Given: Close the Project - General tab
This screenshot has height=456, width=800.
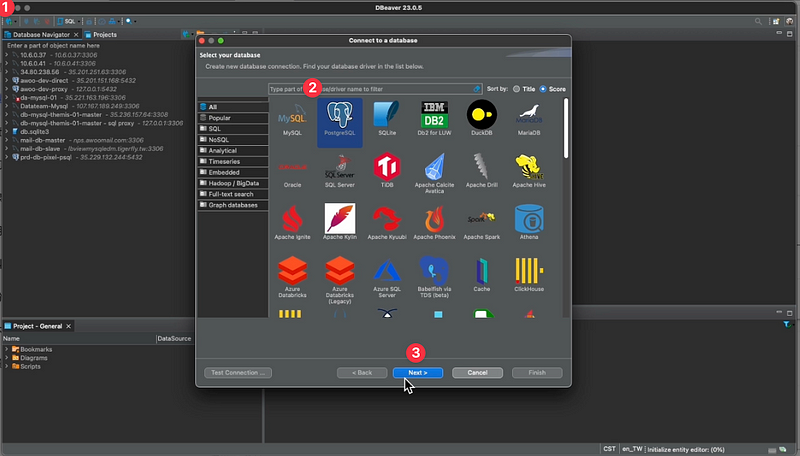Looking at the screenshot, I should point(68,326).
